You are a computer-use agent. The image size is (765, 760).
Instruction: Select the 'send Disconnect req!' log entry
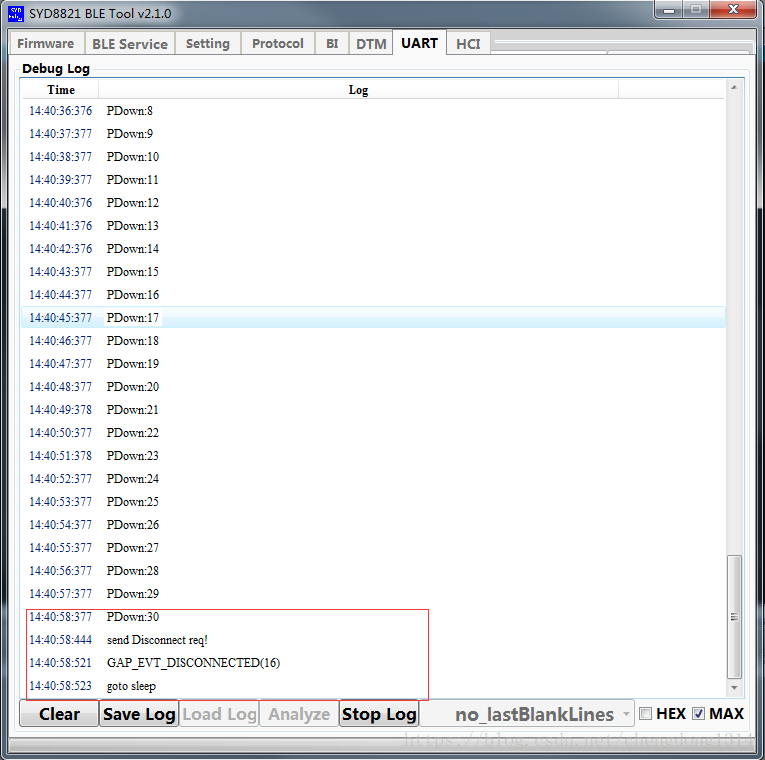[373, 640]
